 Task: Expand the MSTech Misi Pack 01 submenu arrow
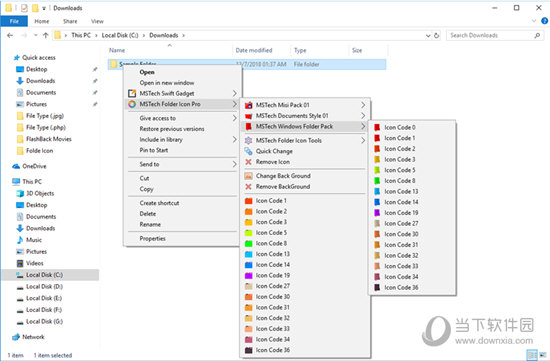click(x=363, y=105)
